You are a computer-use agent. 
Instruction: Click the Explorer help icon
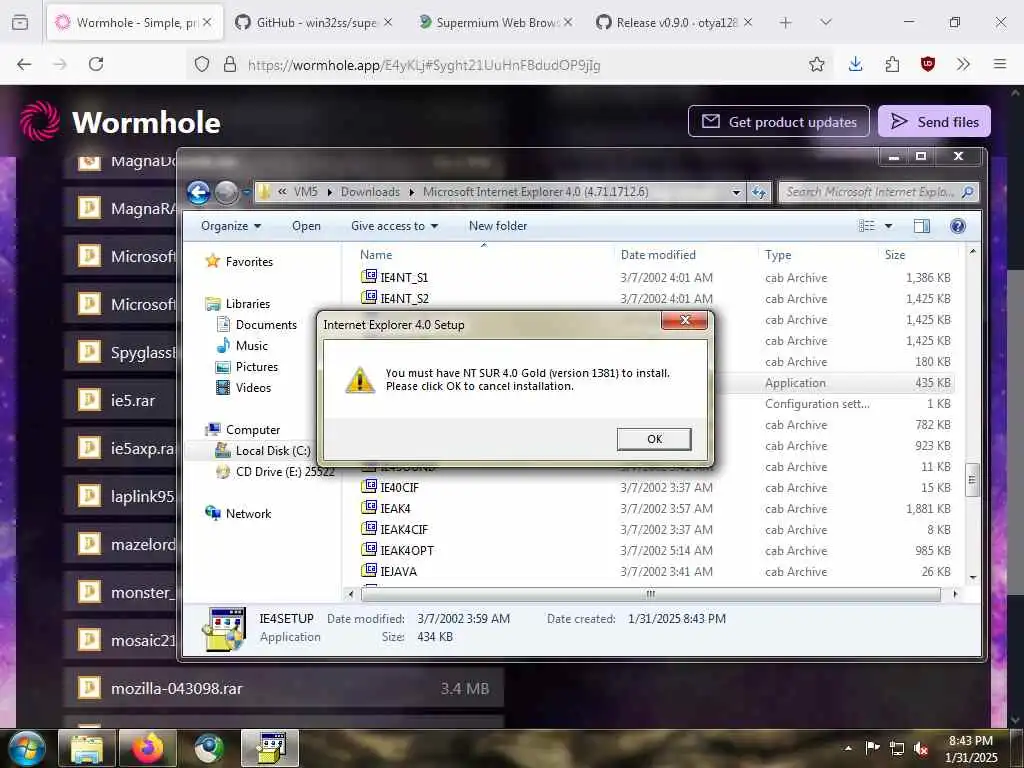click(x=957, y=226)
